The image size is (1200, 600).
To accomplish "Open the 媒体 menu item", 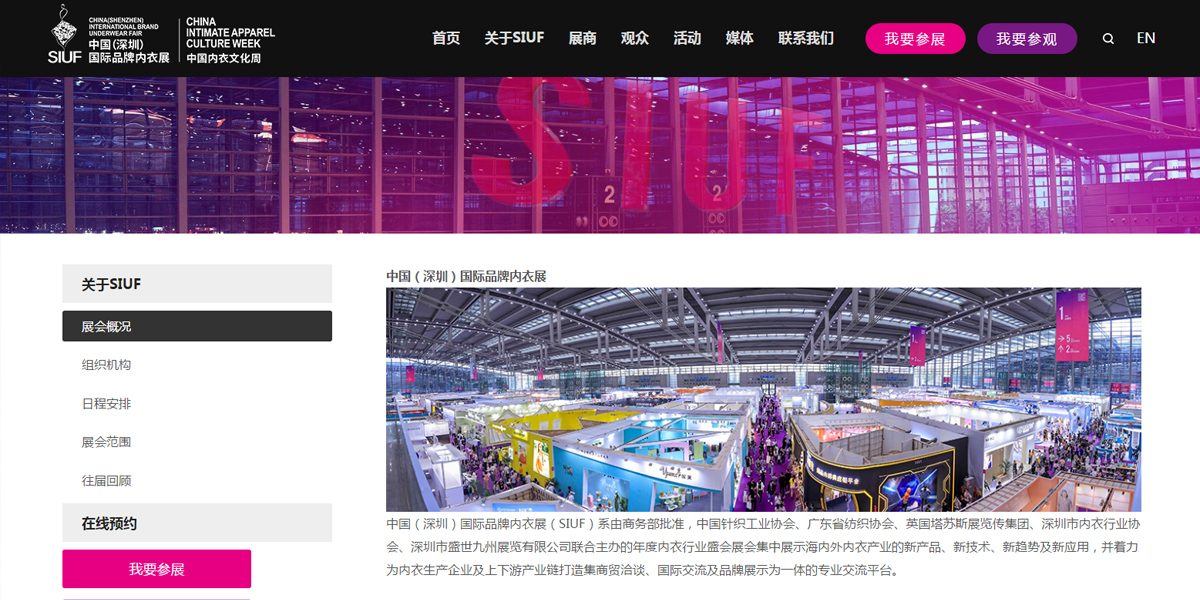I will (x=740, y=38).
